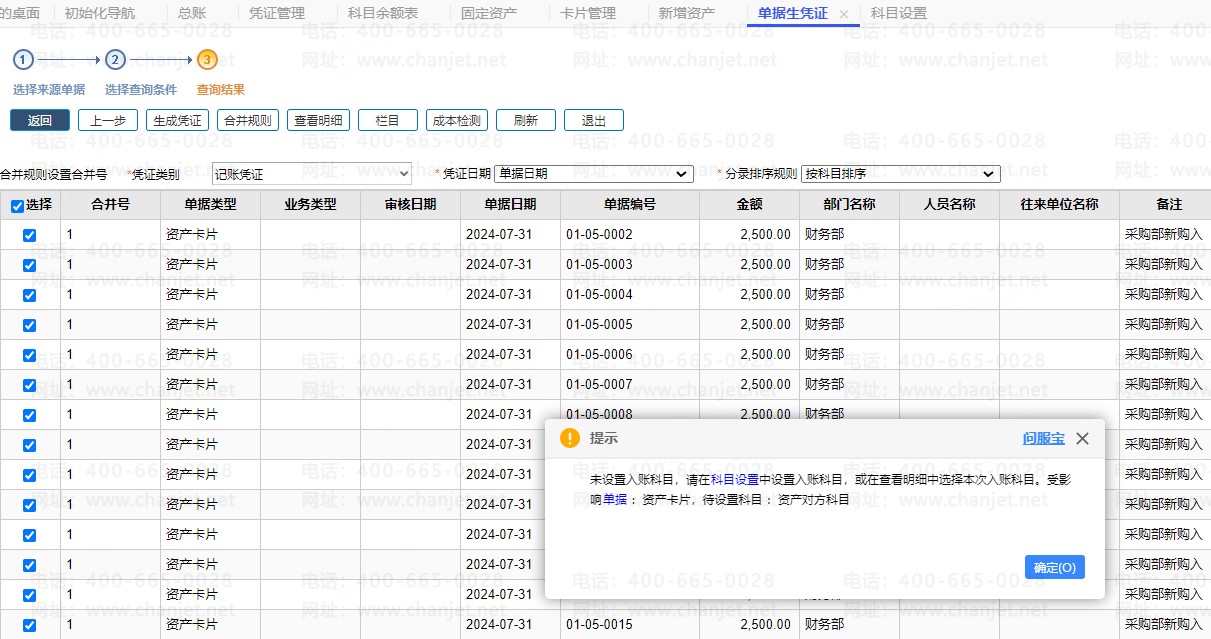Click step 2 circle 选择查询条件
Viewport: 1211px width, 639px height.
[115, 60]
